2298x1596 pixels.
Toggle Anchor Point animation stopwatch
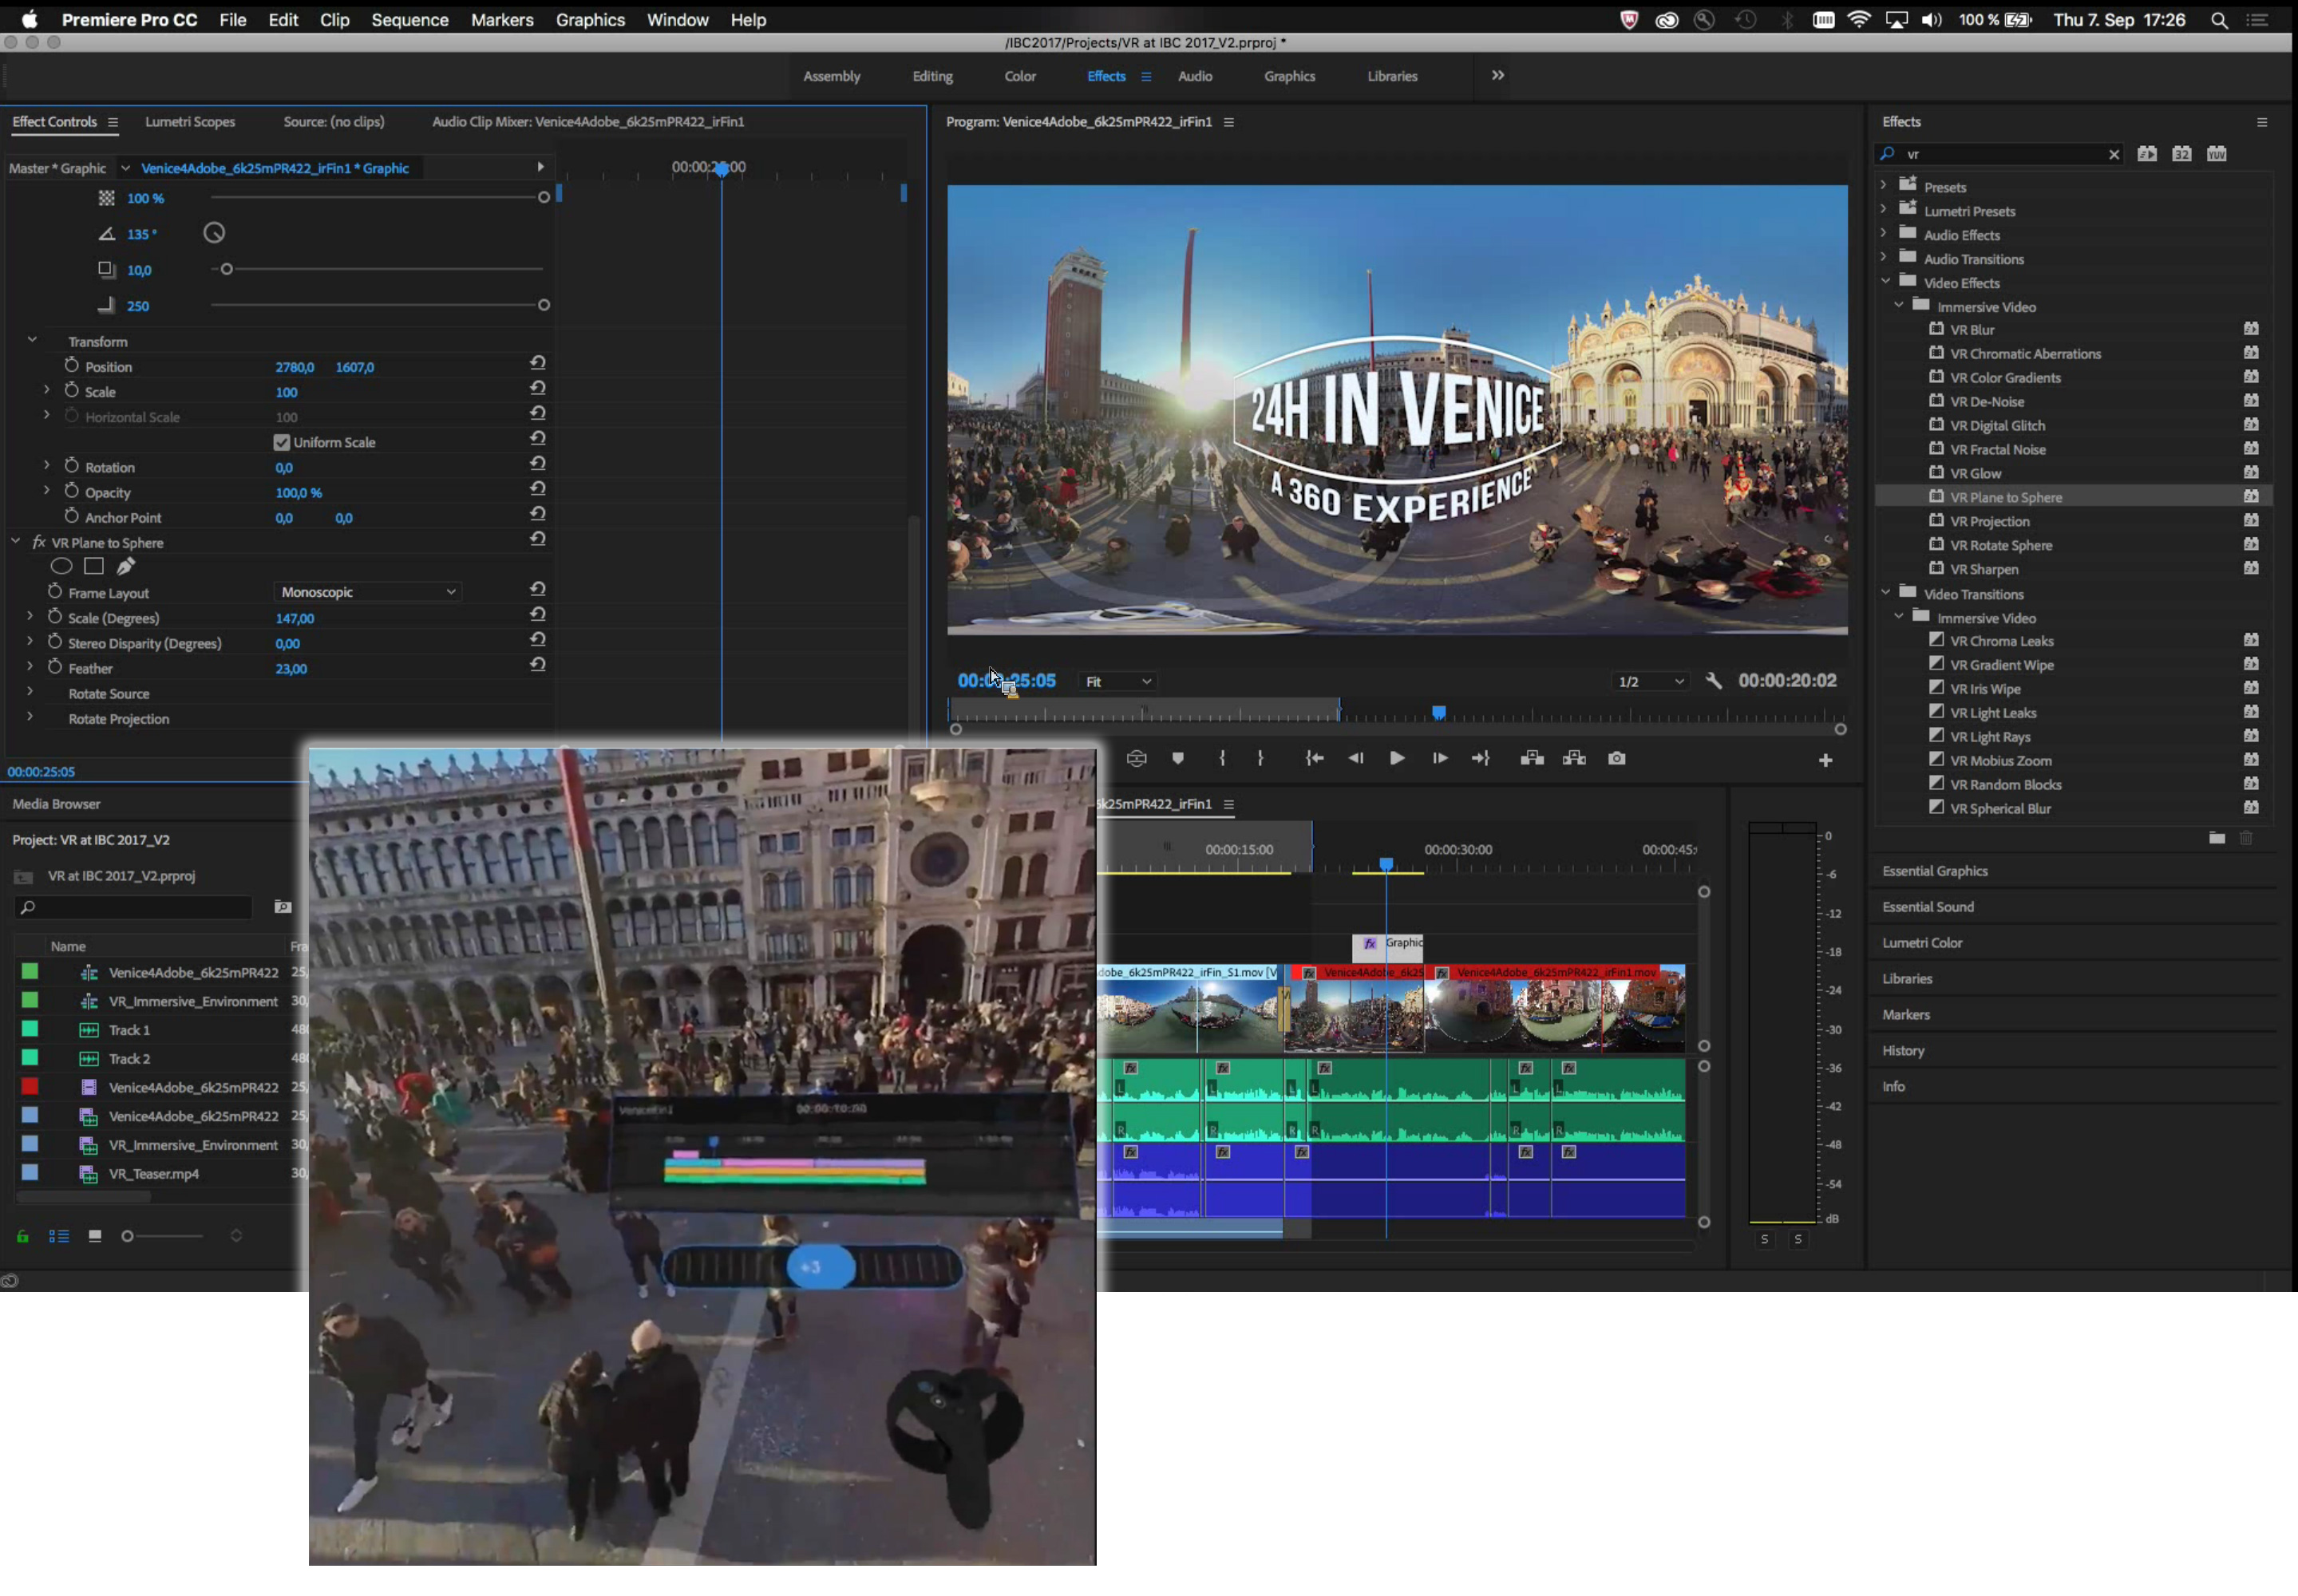[71, 516]
